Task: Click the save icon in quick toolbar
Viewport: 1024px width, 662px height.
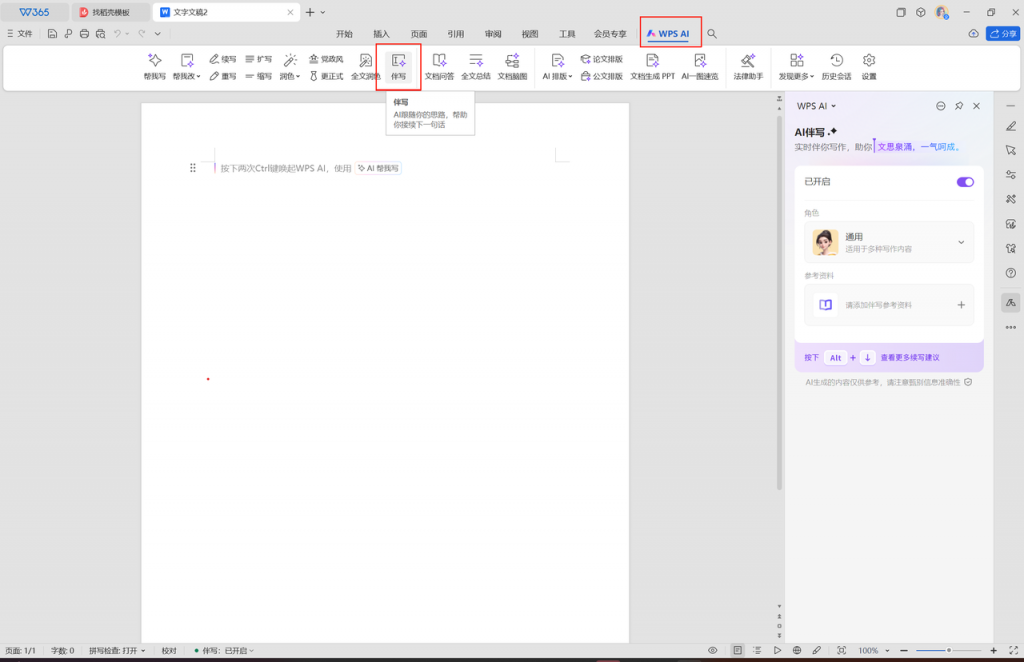Action: (52, 33)
